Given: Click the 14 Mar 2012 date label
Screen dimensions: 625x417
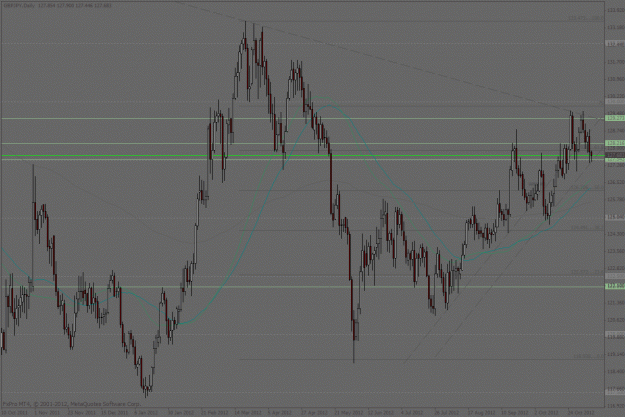Looking at the screenshot, I should [248, 413].
